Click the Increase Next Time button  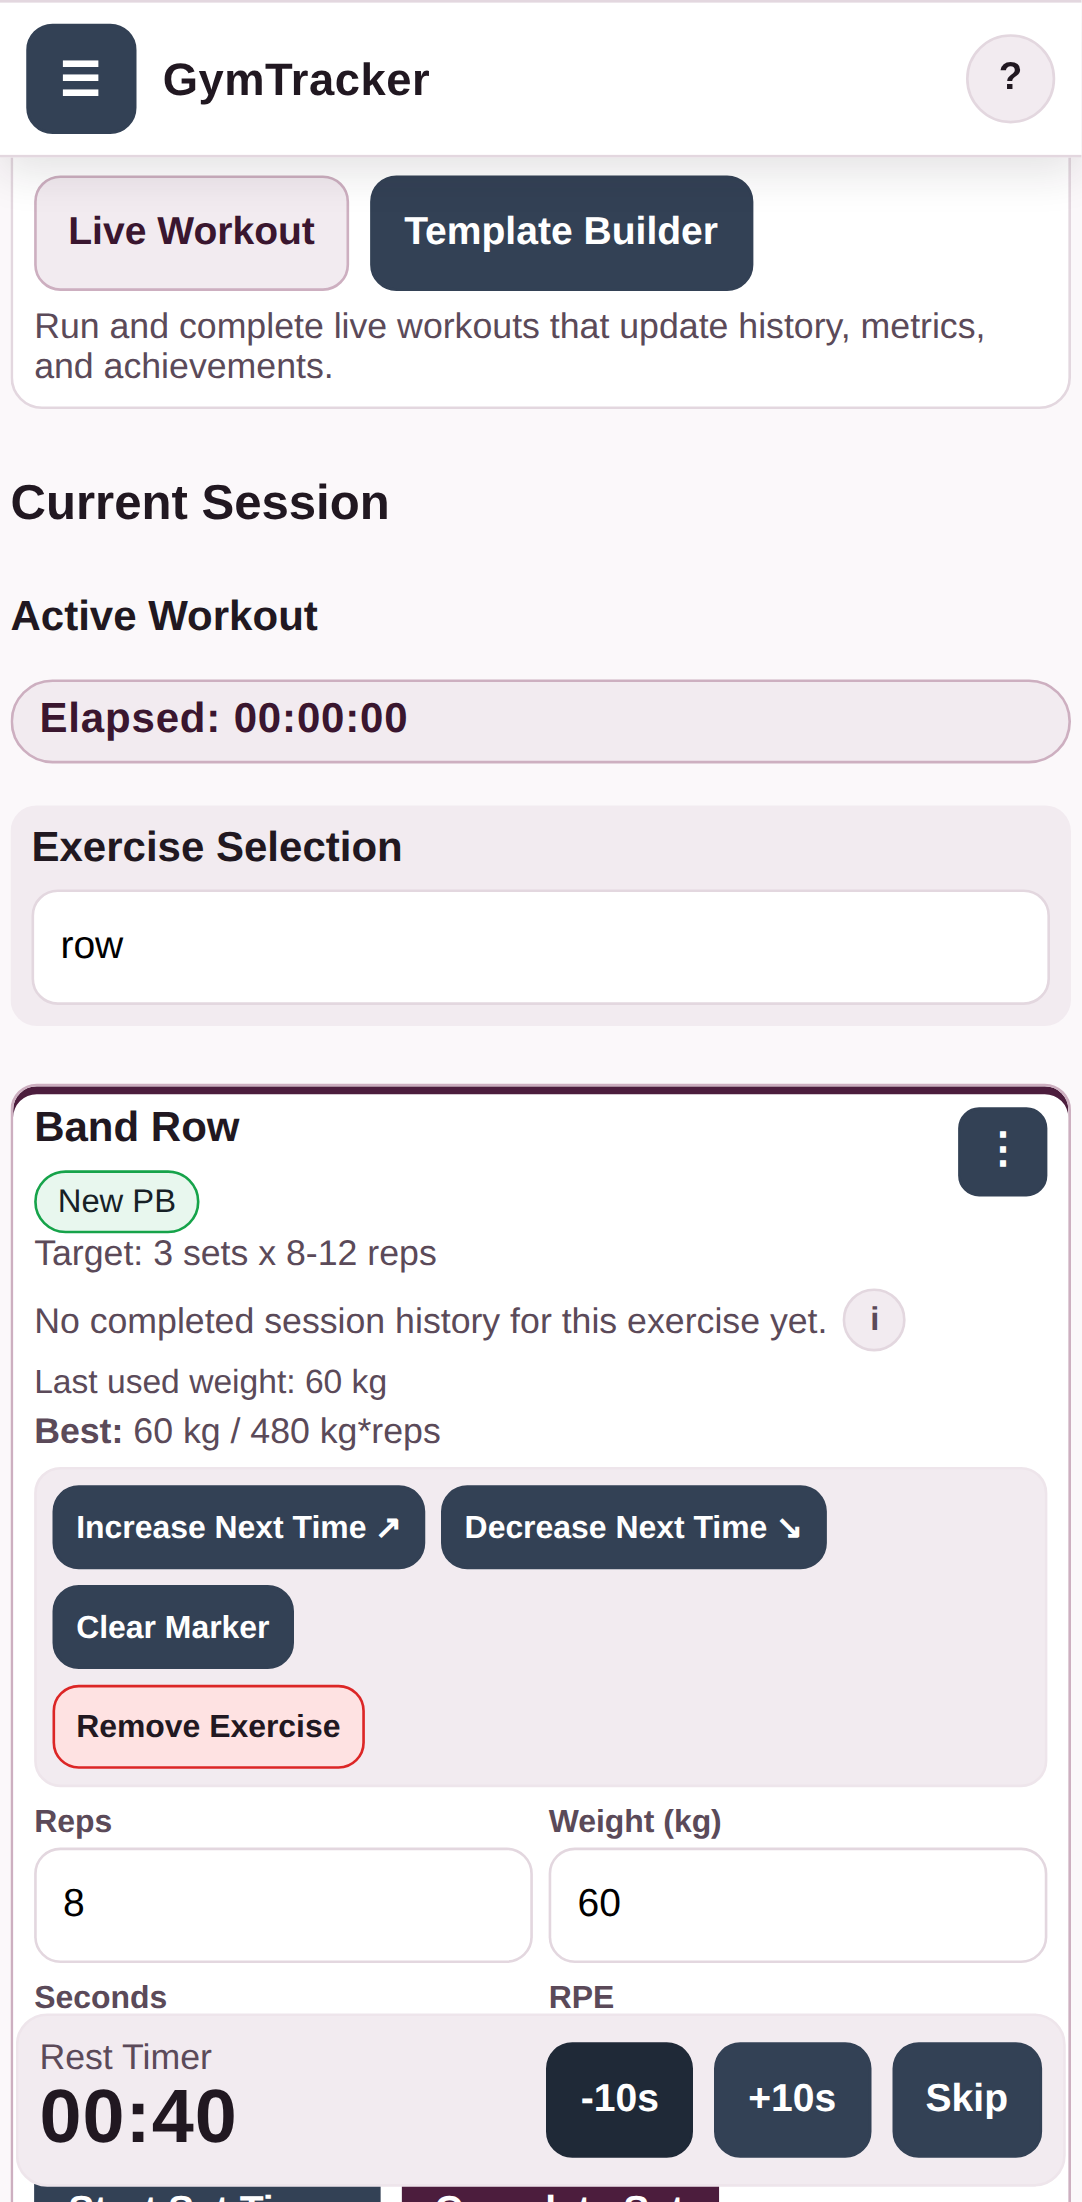coord(238,1527)
